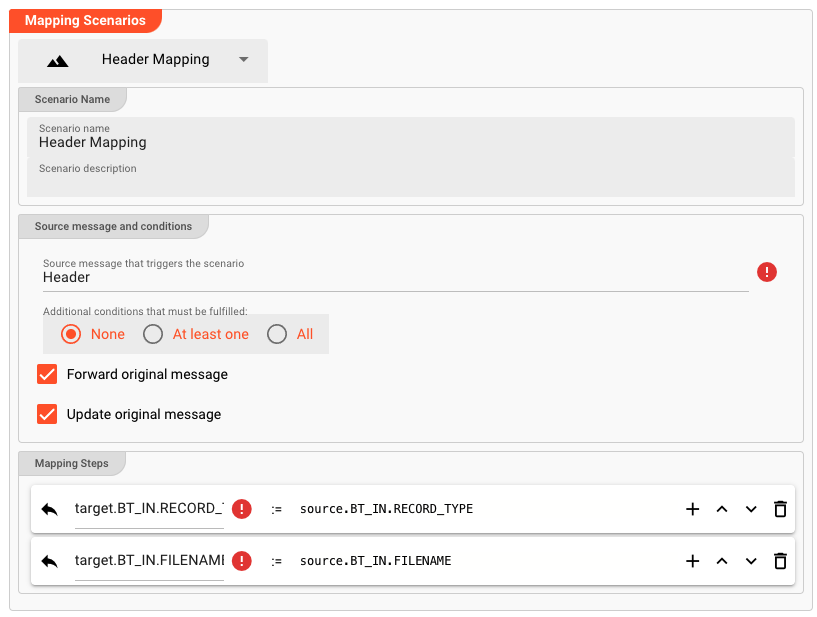
Task: Click the Scenario name input field
Action: (410, 143)
